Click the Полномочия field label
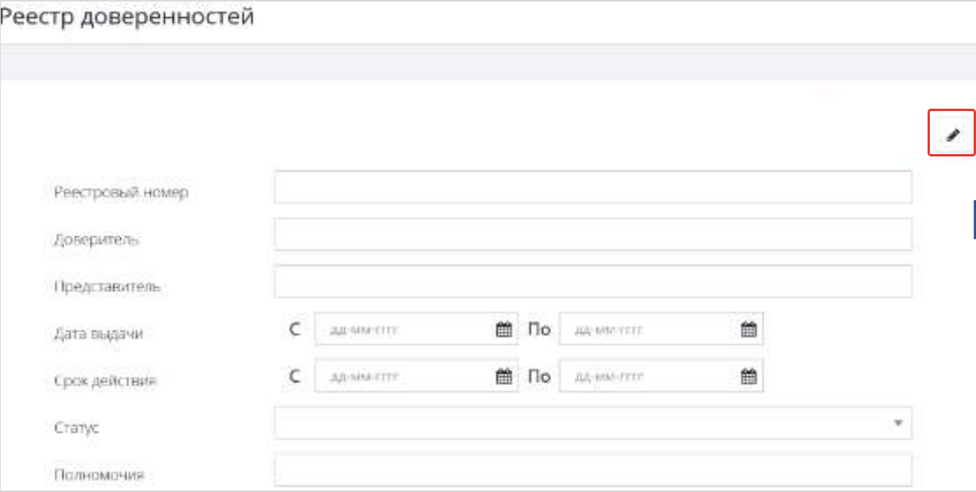Viewport: 976px width, 492px height. (x=99, y=475)
